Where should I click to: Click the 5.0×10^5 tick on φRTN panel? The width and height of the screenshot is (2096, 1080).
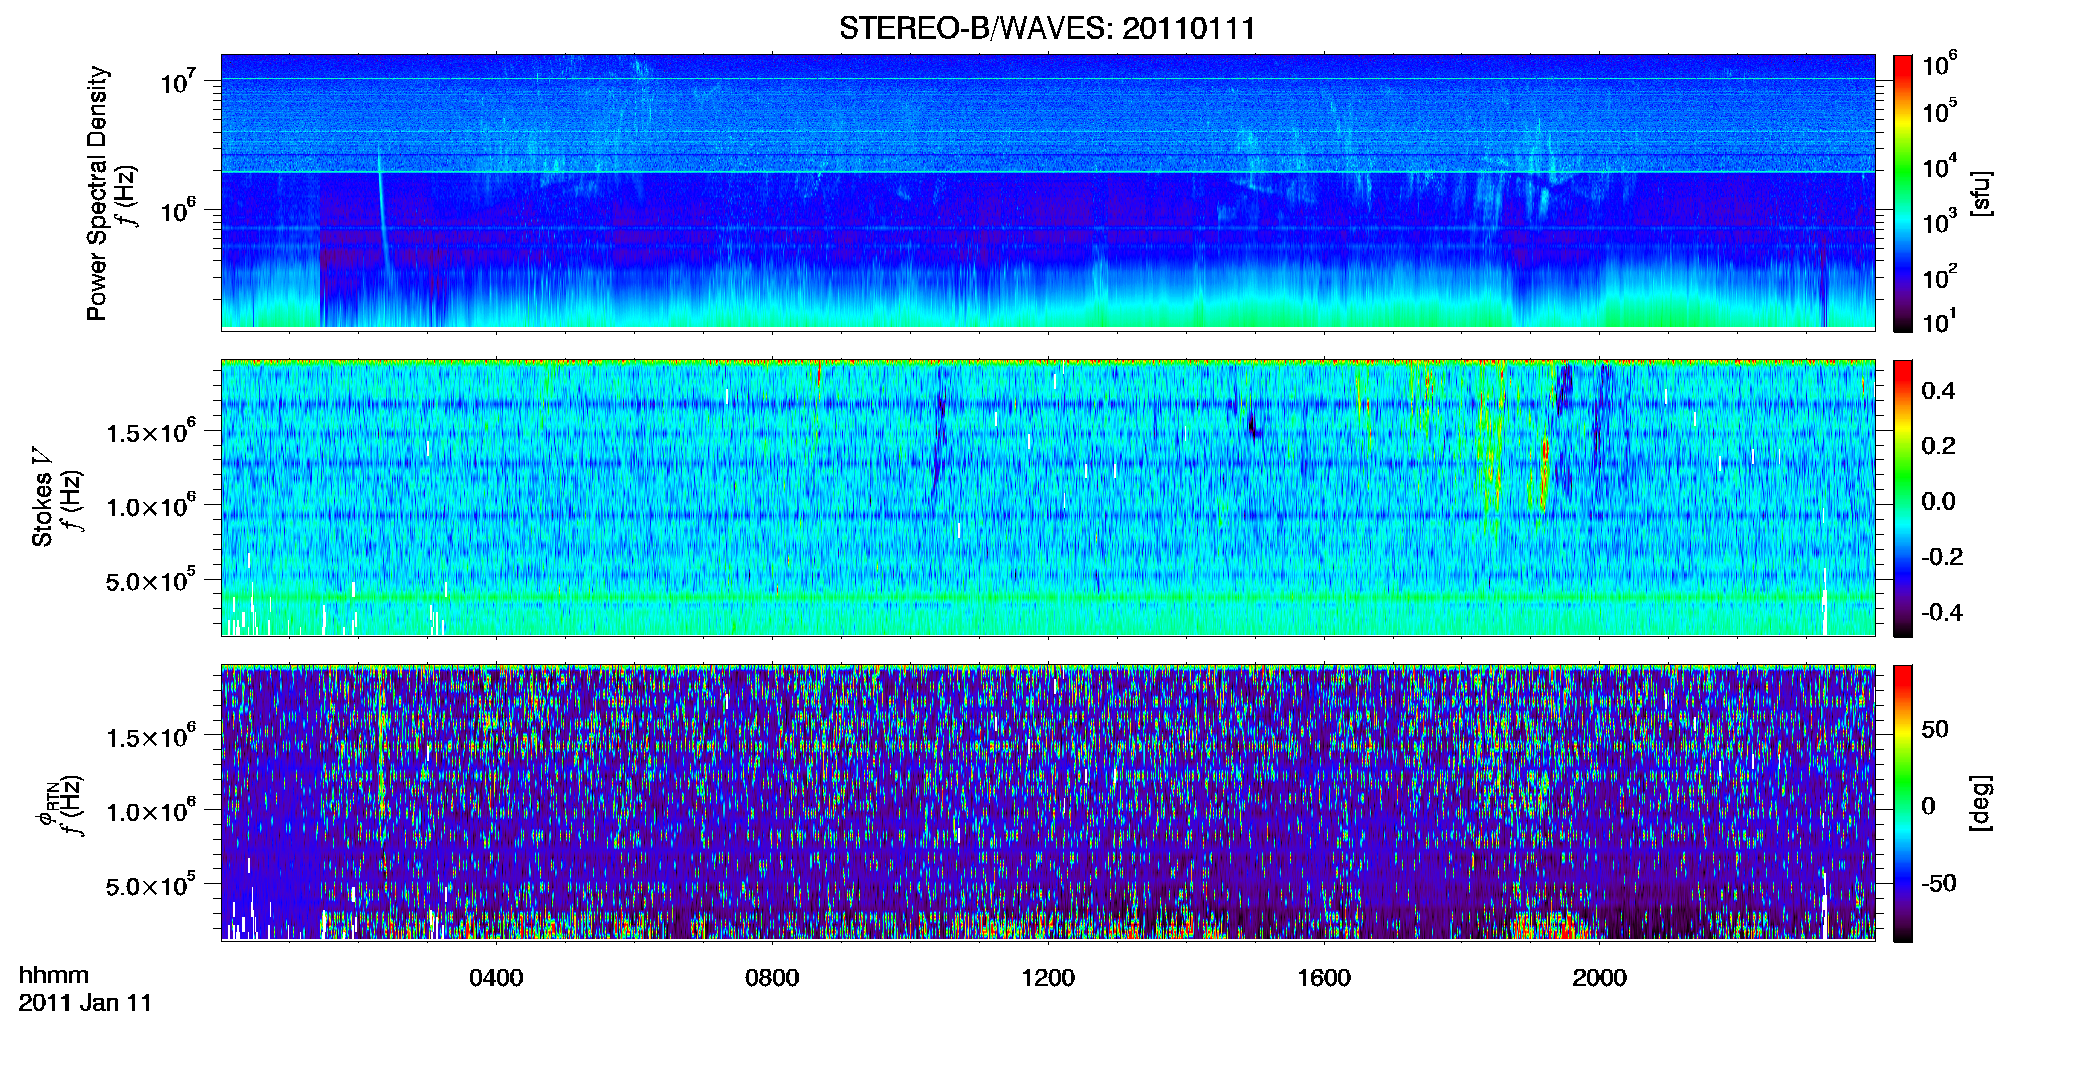(x=151, y=885)
